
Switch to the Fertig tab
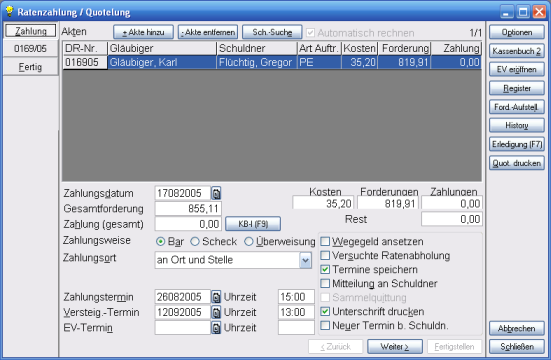(31, 67)
